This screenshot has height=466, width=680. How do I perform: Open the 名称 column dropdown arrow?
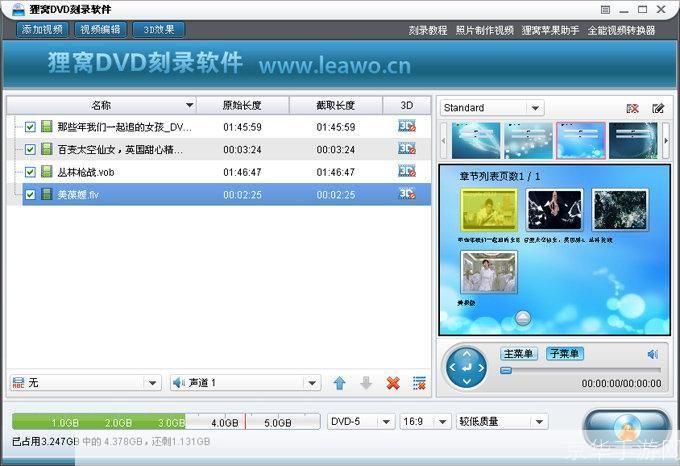point(189,105)
